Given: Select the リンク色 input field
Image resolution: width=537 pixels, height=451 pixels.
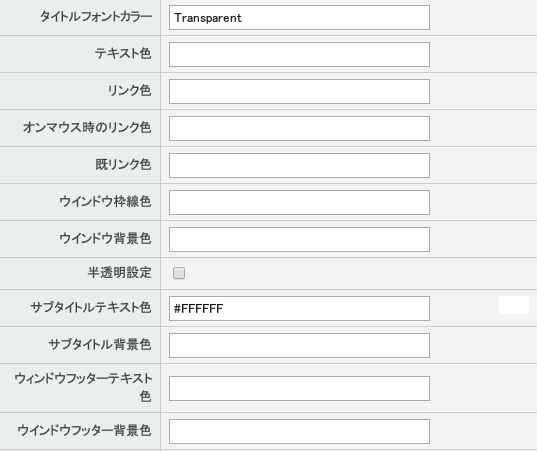Looking at the screenshot, I should pos(299,91).
